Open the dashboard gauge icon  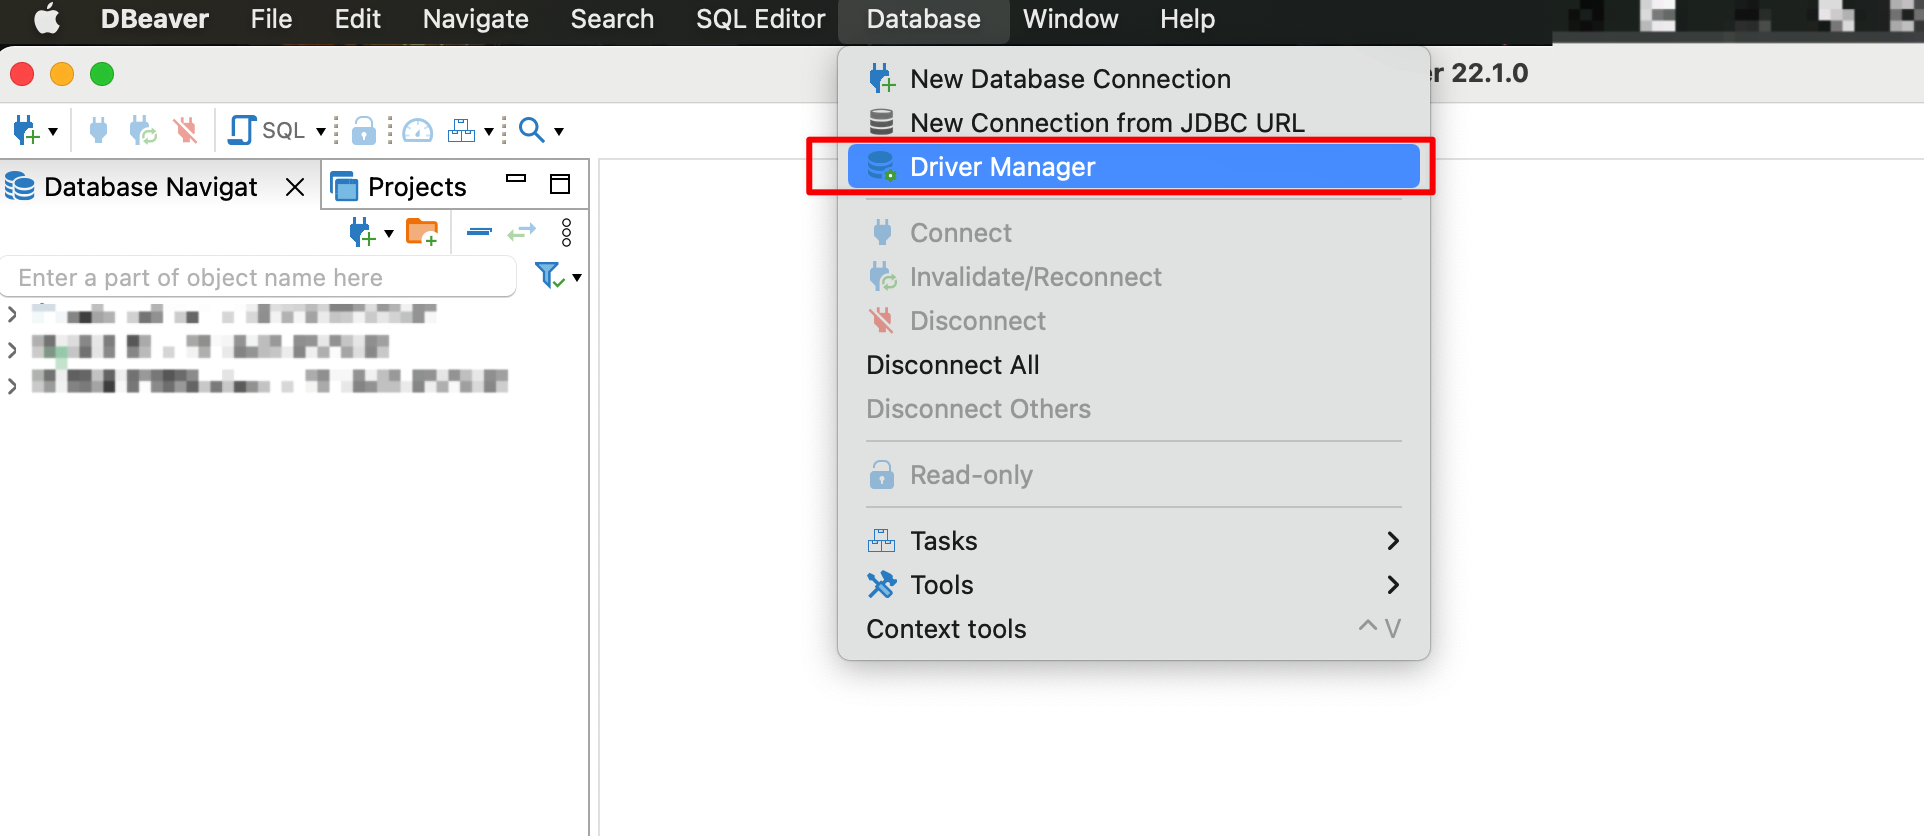417,130
